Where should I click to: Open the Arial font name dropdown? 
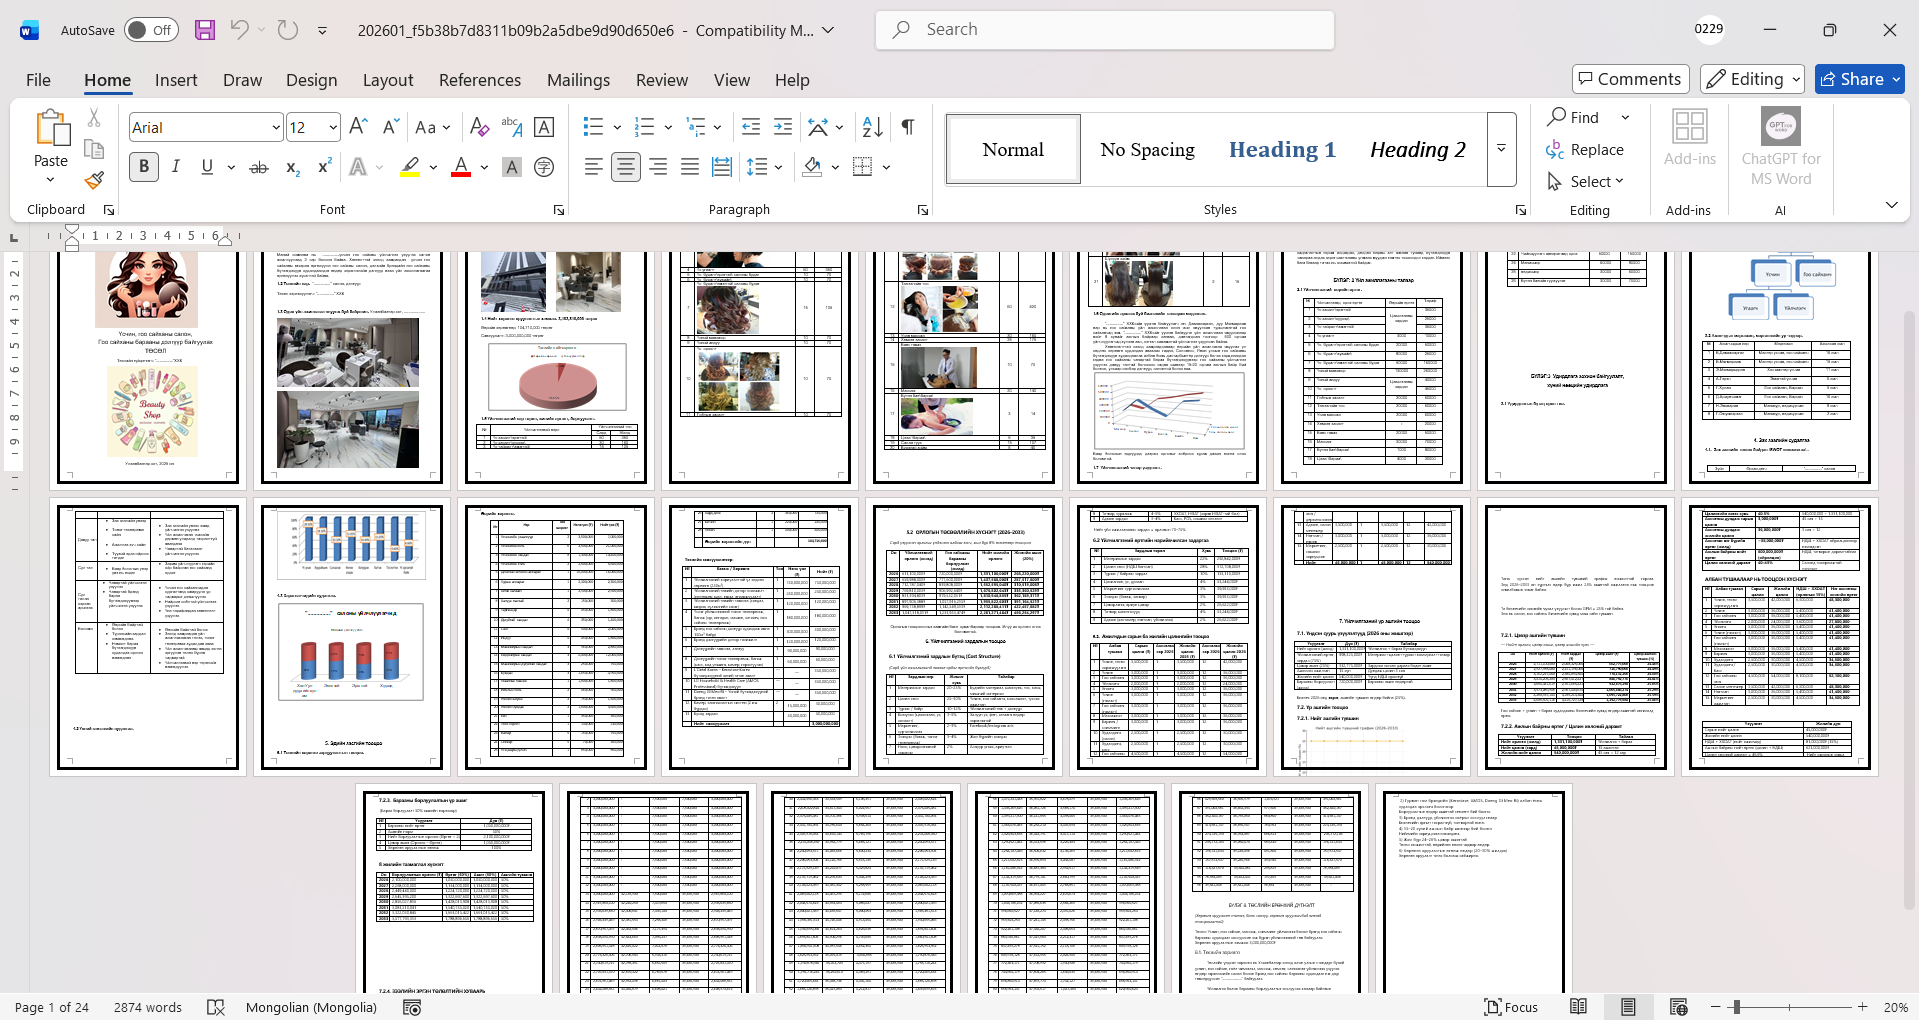[276, 127]
